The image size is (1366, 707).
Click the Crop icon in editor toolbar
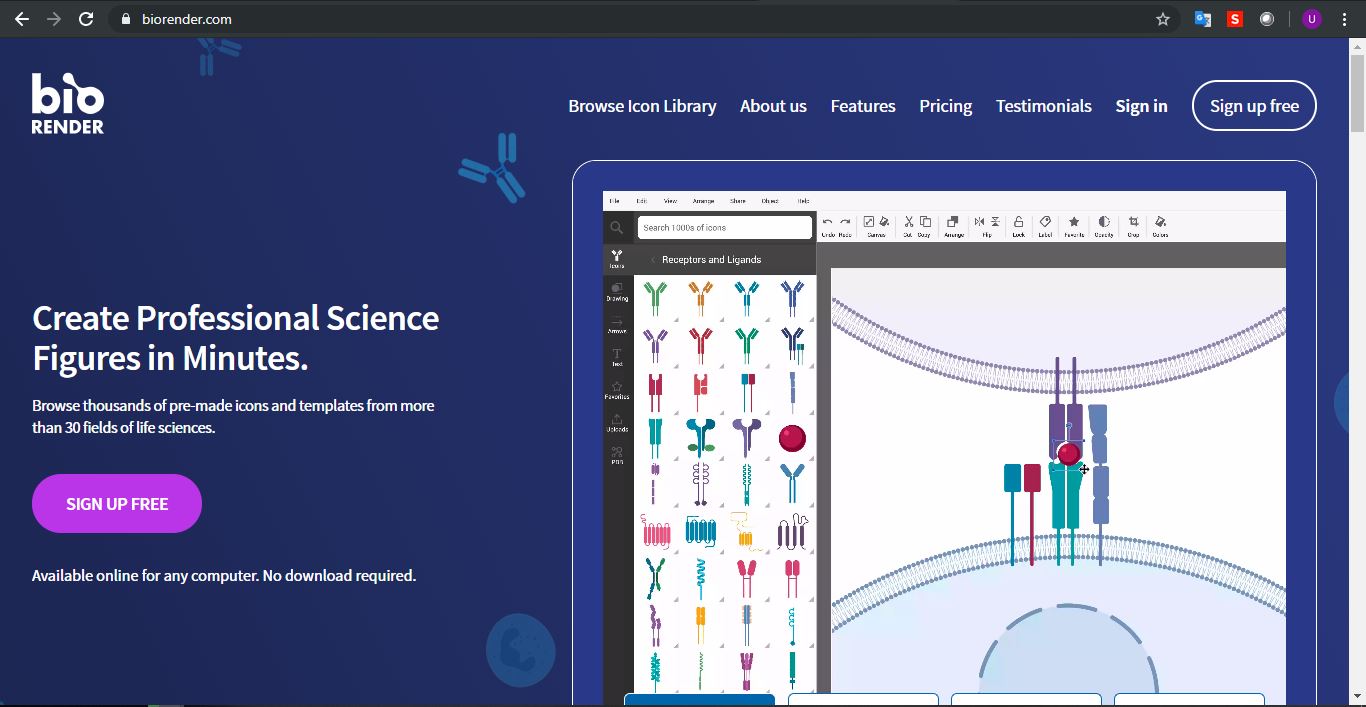1133,222
